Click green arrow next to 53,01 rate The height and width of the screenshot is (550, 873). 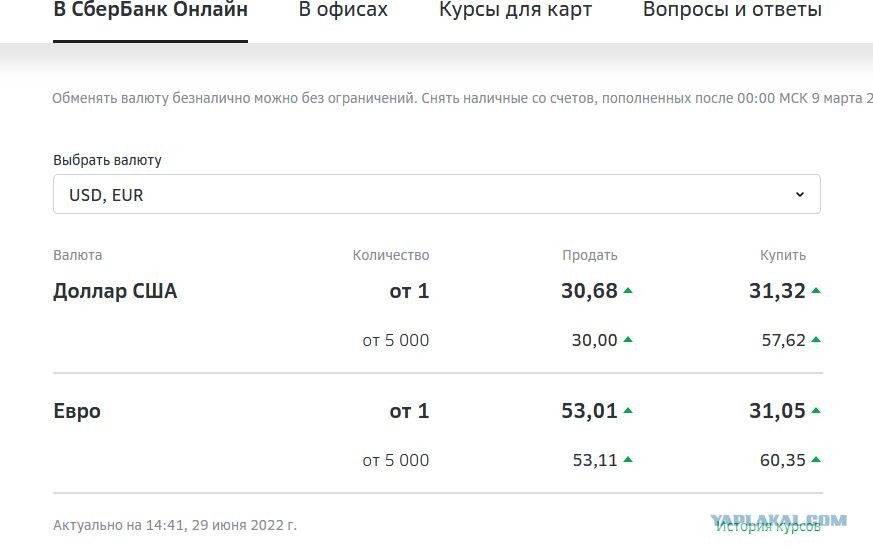[x=628, y=411]
